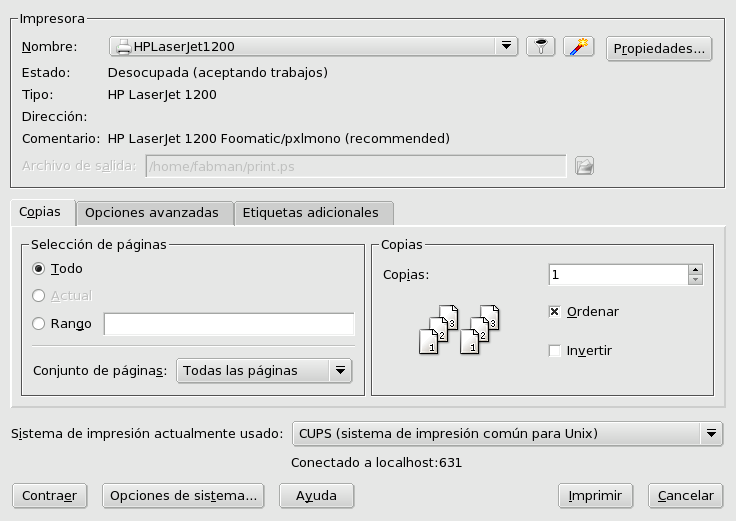736x521 pixels.
Task: Click the output file browse folder icon
Action: click(x=584, y=166)
